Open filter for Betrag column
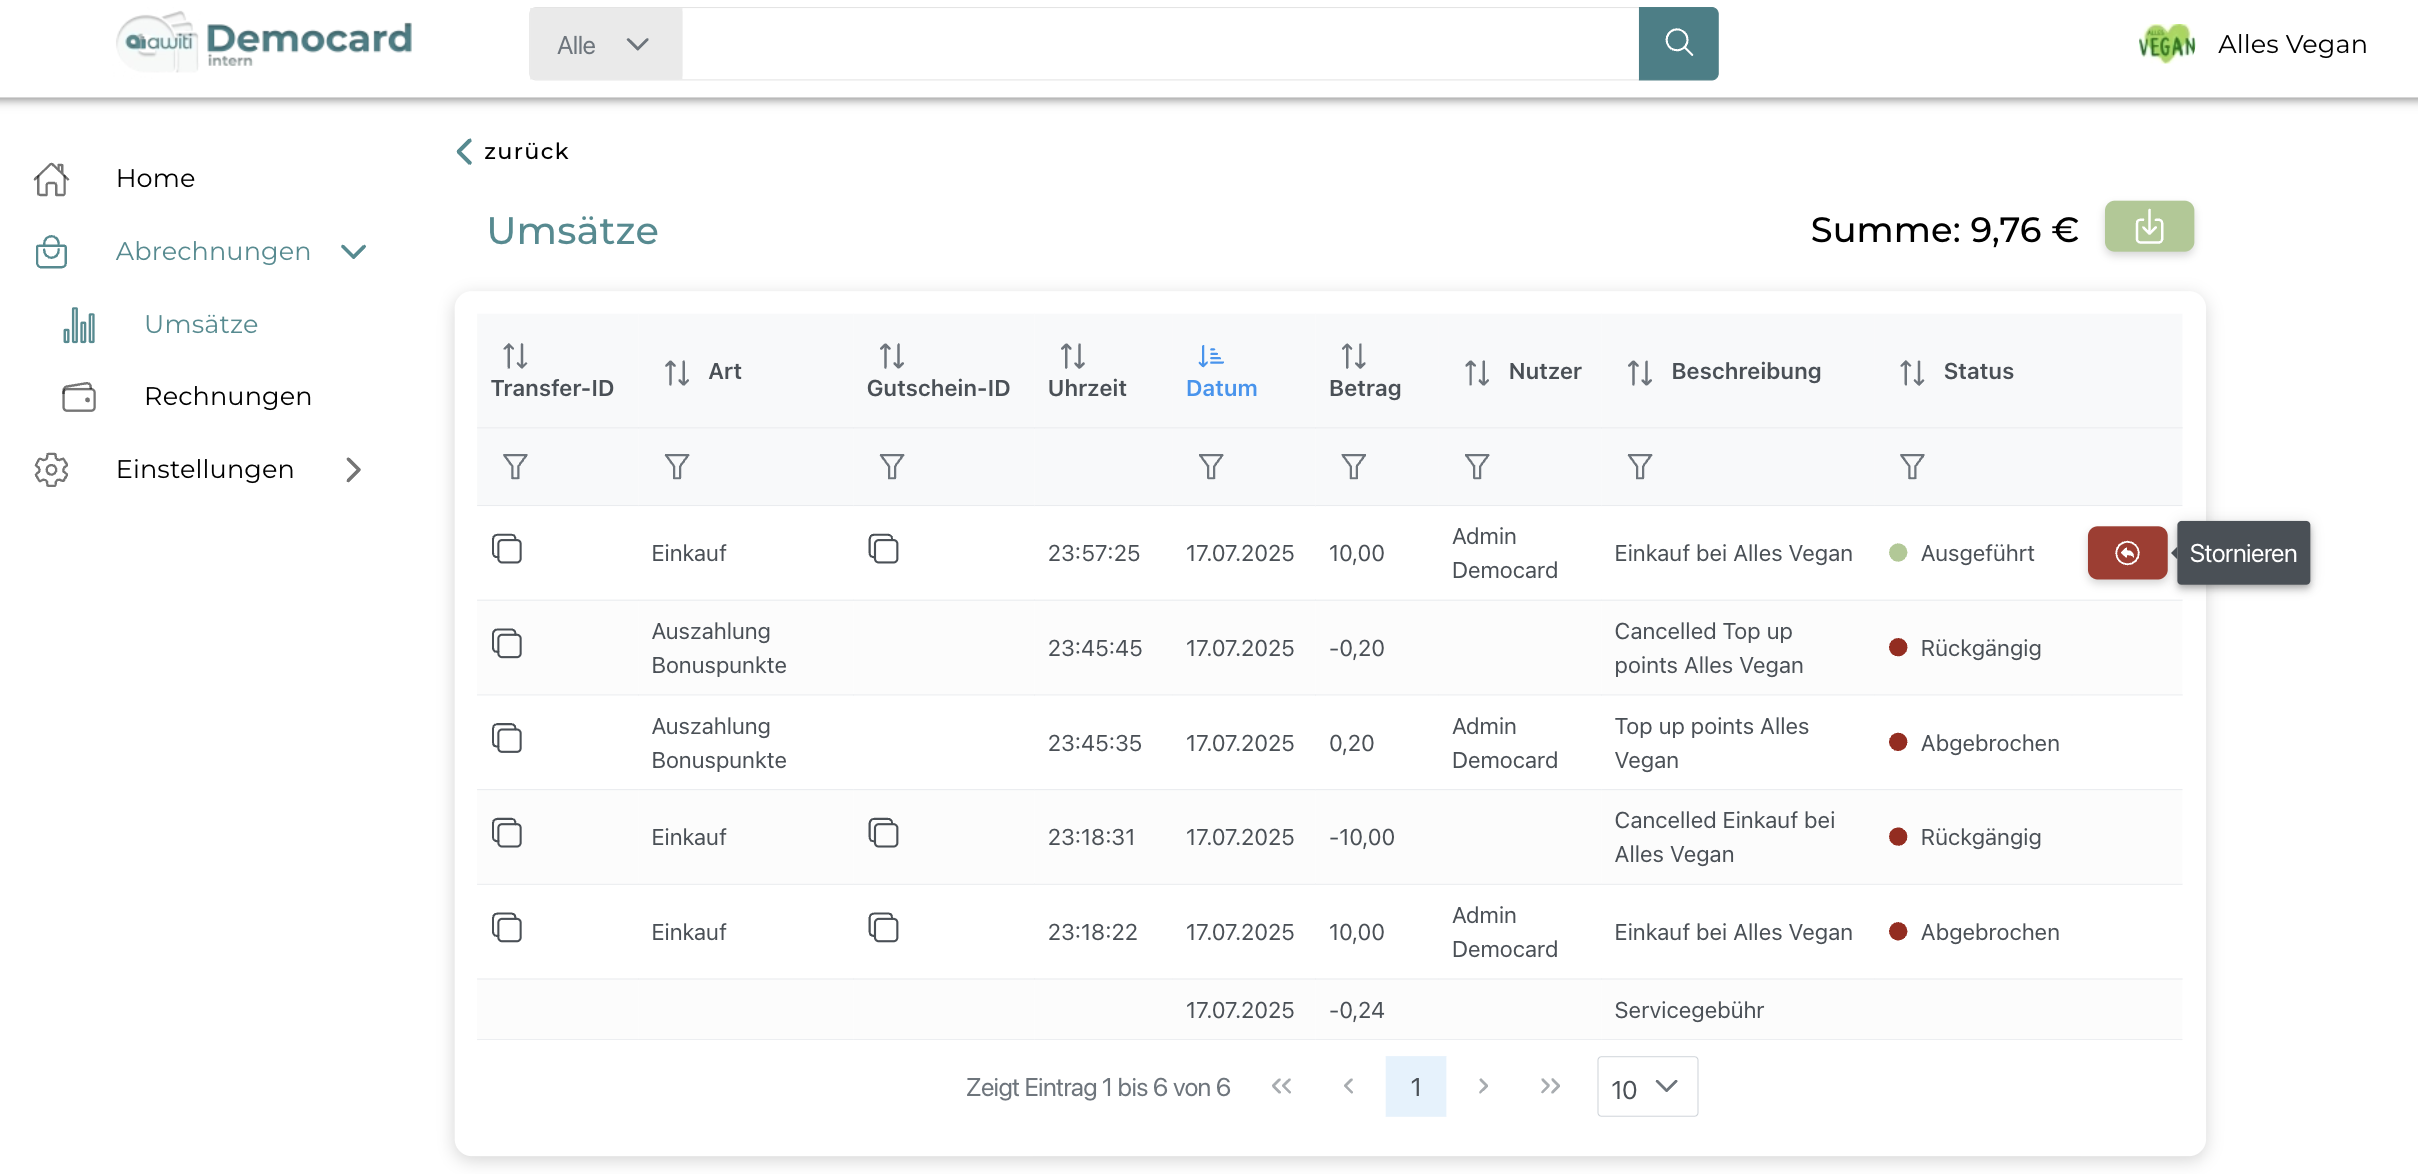The height and width of the screenshot is (1174, 2418). click(1353, 467)
